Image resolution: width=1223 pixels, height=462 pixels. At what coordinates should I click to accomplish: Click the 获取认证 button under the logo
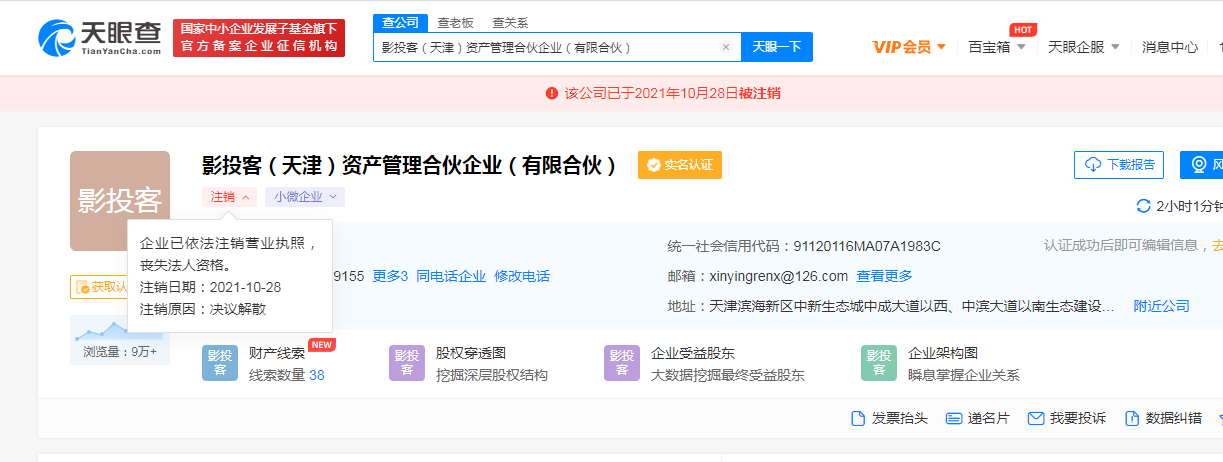(99, 287)
